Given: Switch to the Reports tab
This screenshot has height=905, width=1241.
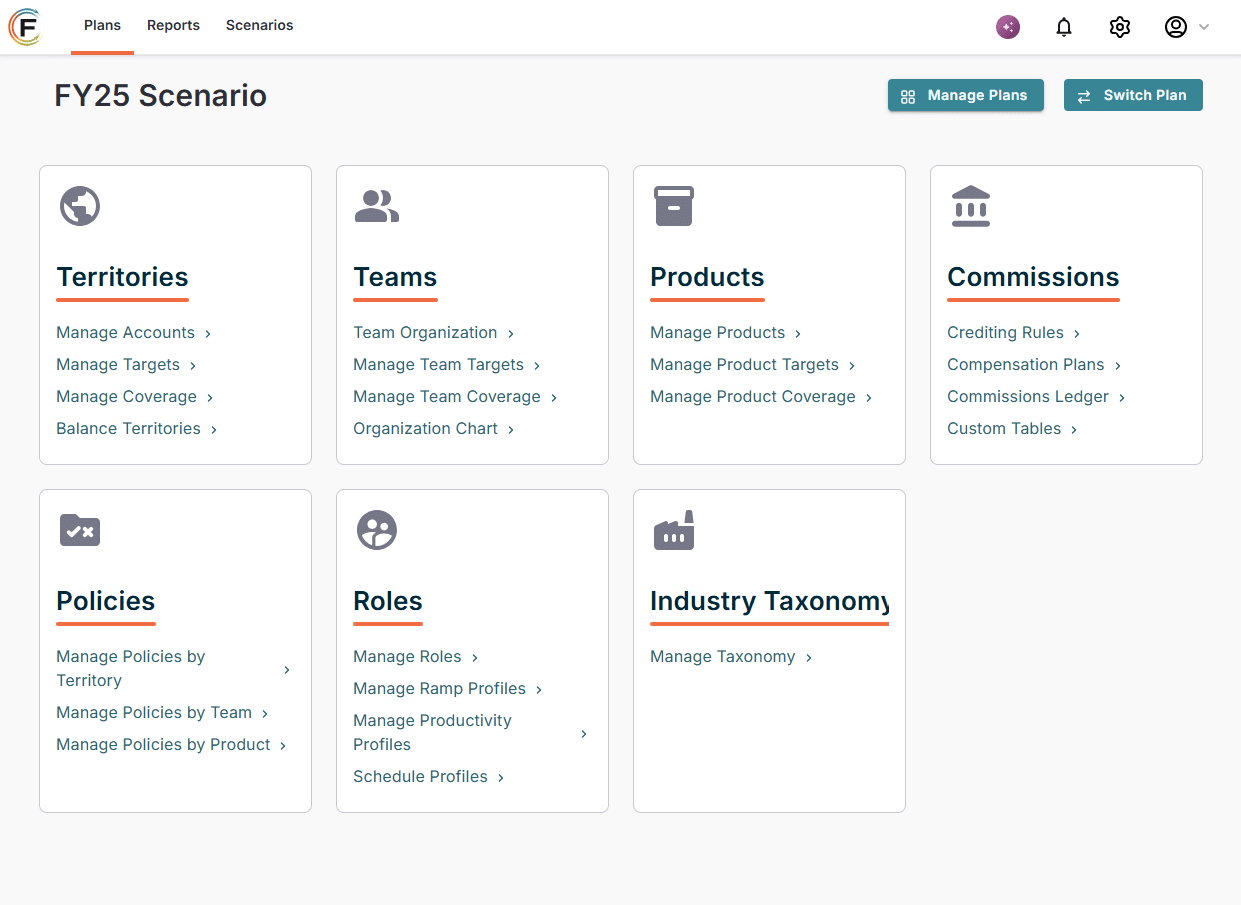Looking at the screenshot, I should point(173,26).
